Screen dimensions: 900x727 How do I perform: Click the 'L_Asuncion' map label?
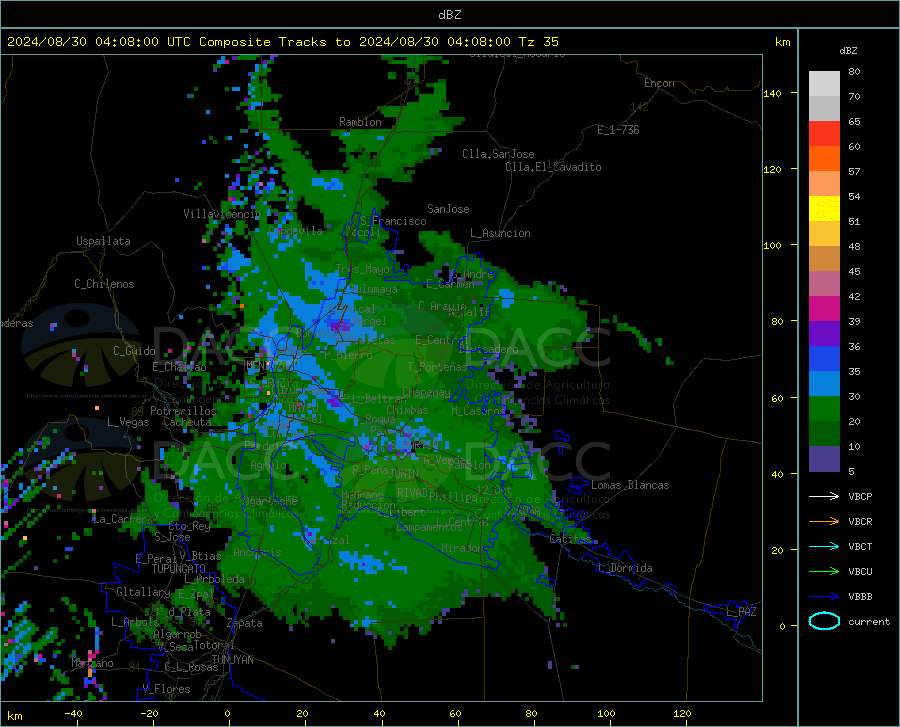pyautogui.click(x=500, y=233)
